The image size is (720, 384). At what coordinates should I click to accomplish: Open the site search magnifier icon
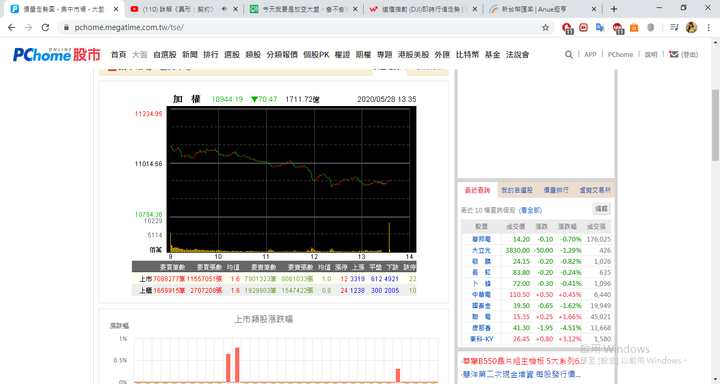[568, 54]
